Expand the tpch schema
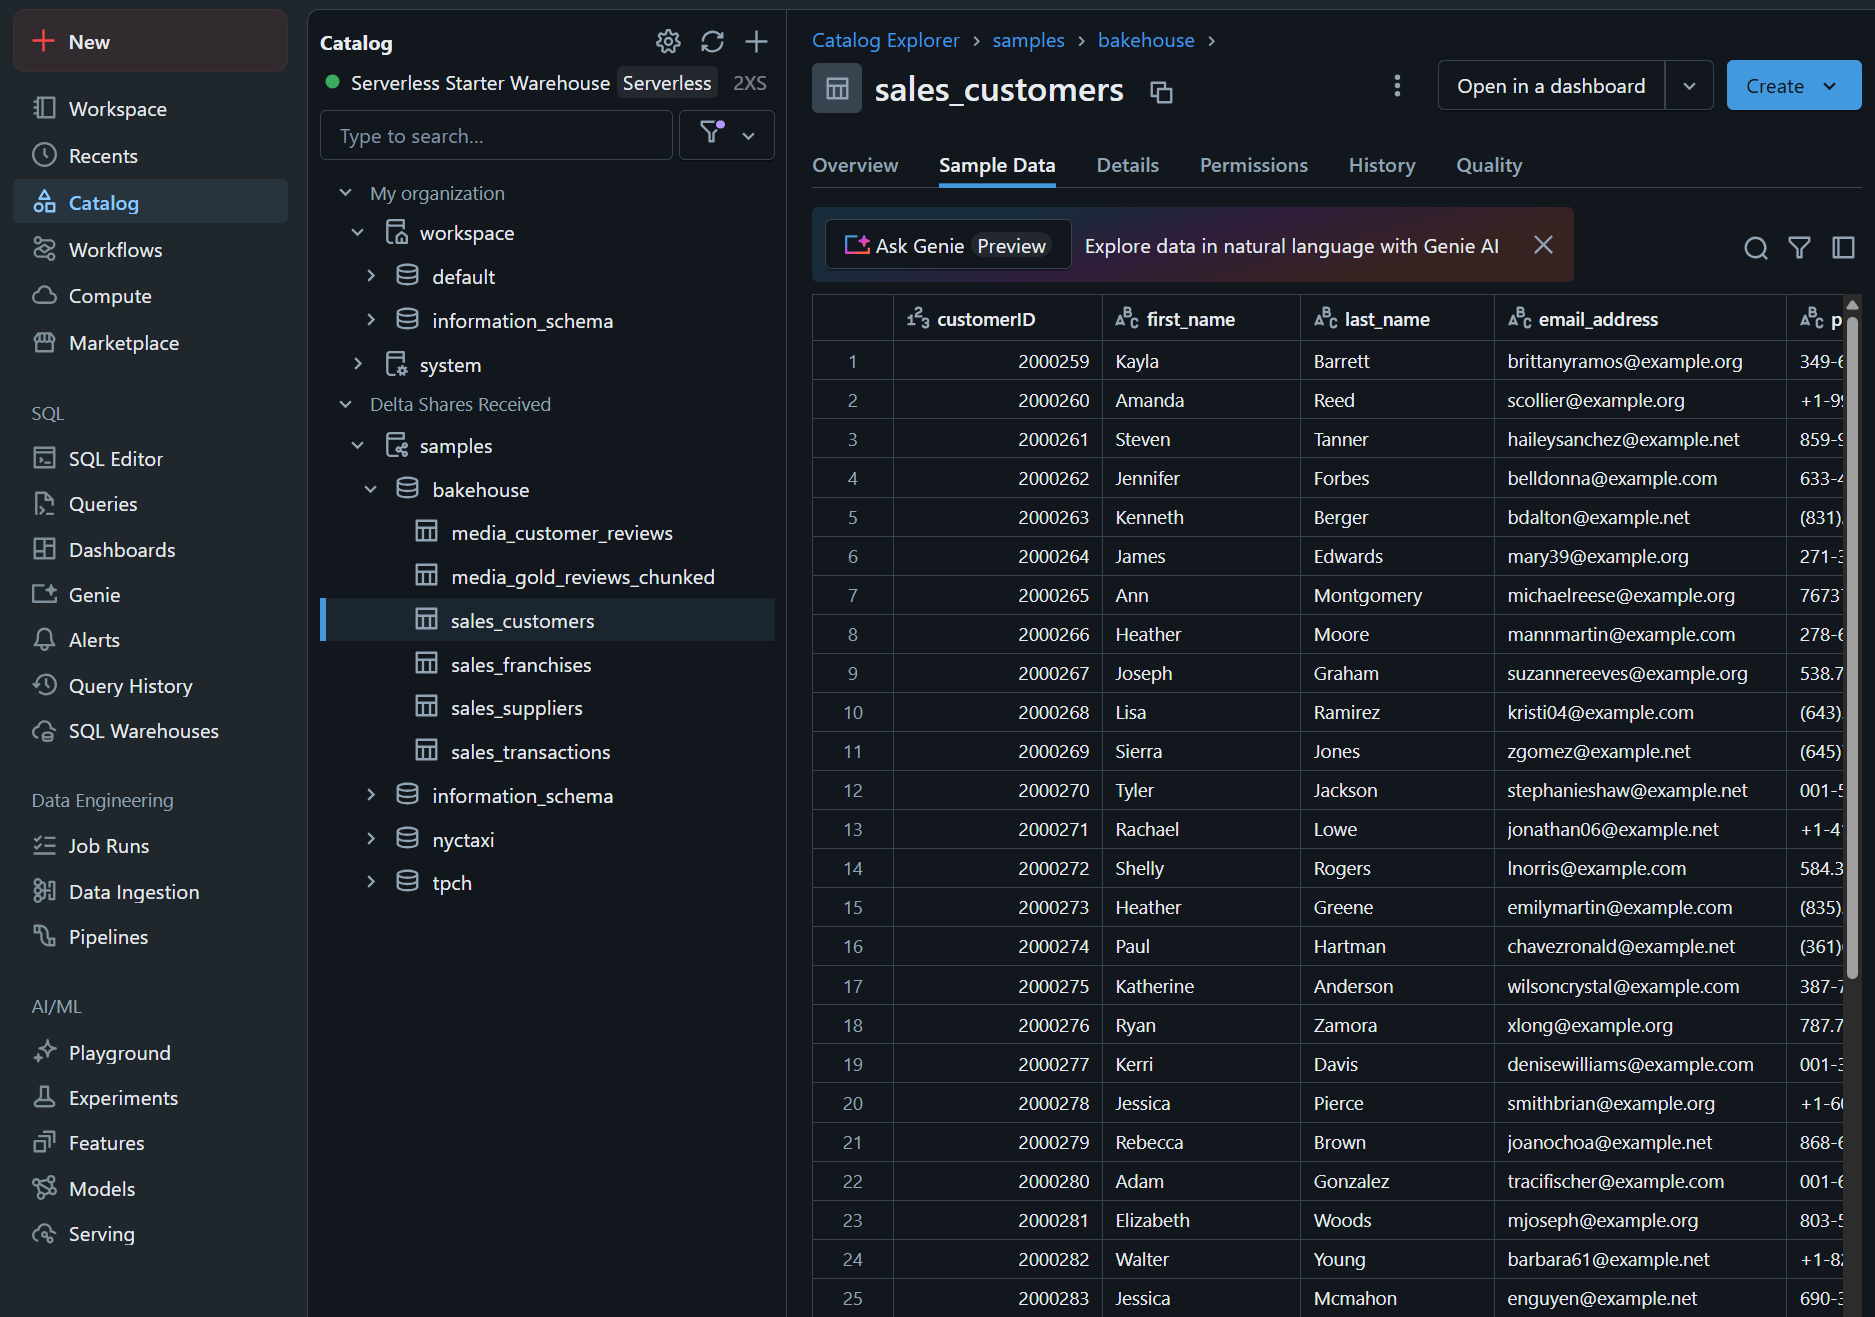The width and height of the screenshot is (1875, 1317). 371,882
